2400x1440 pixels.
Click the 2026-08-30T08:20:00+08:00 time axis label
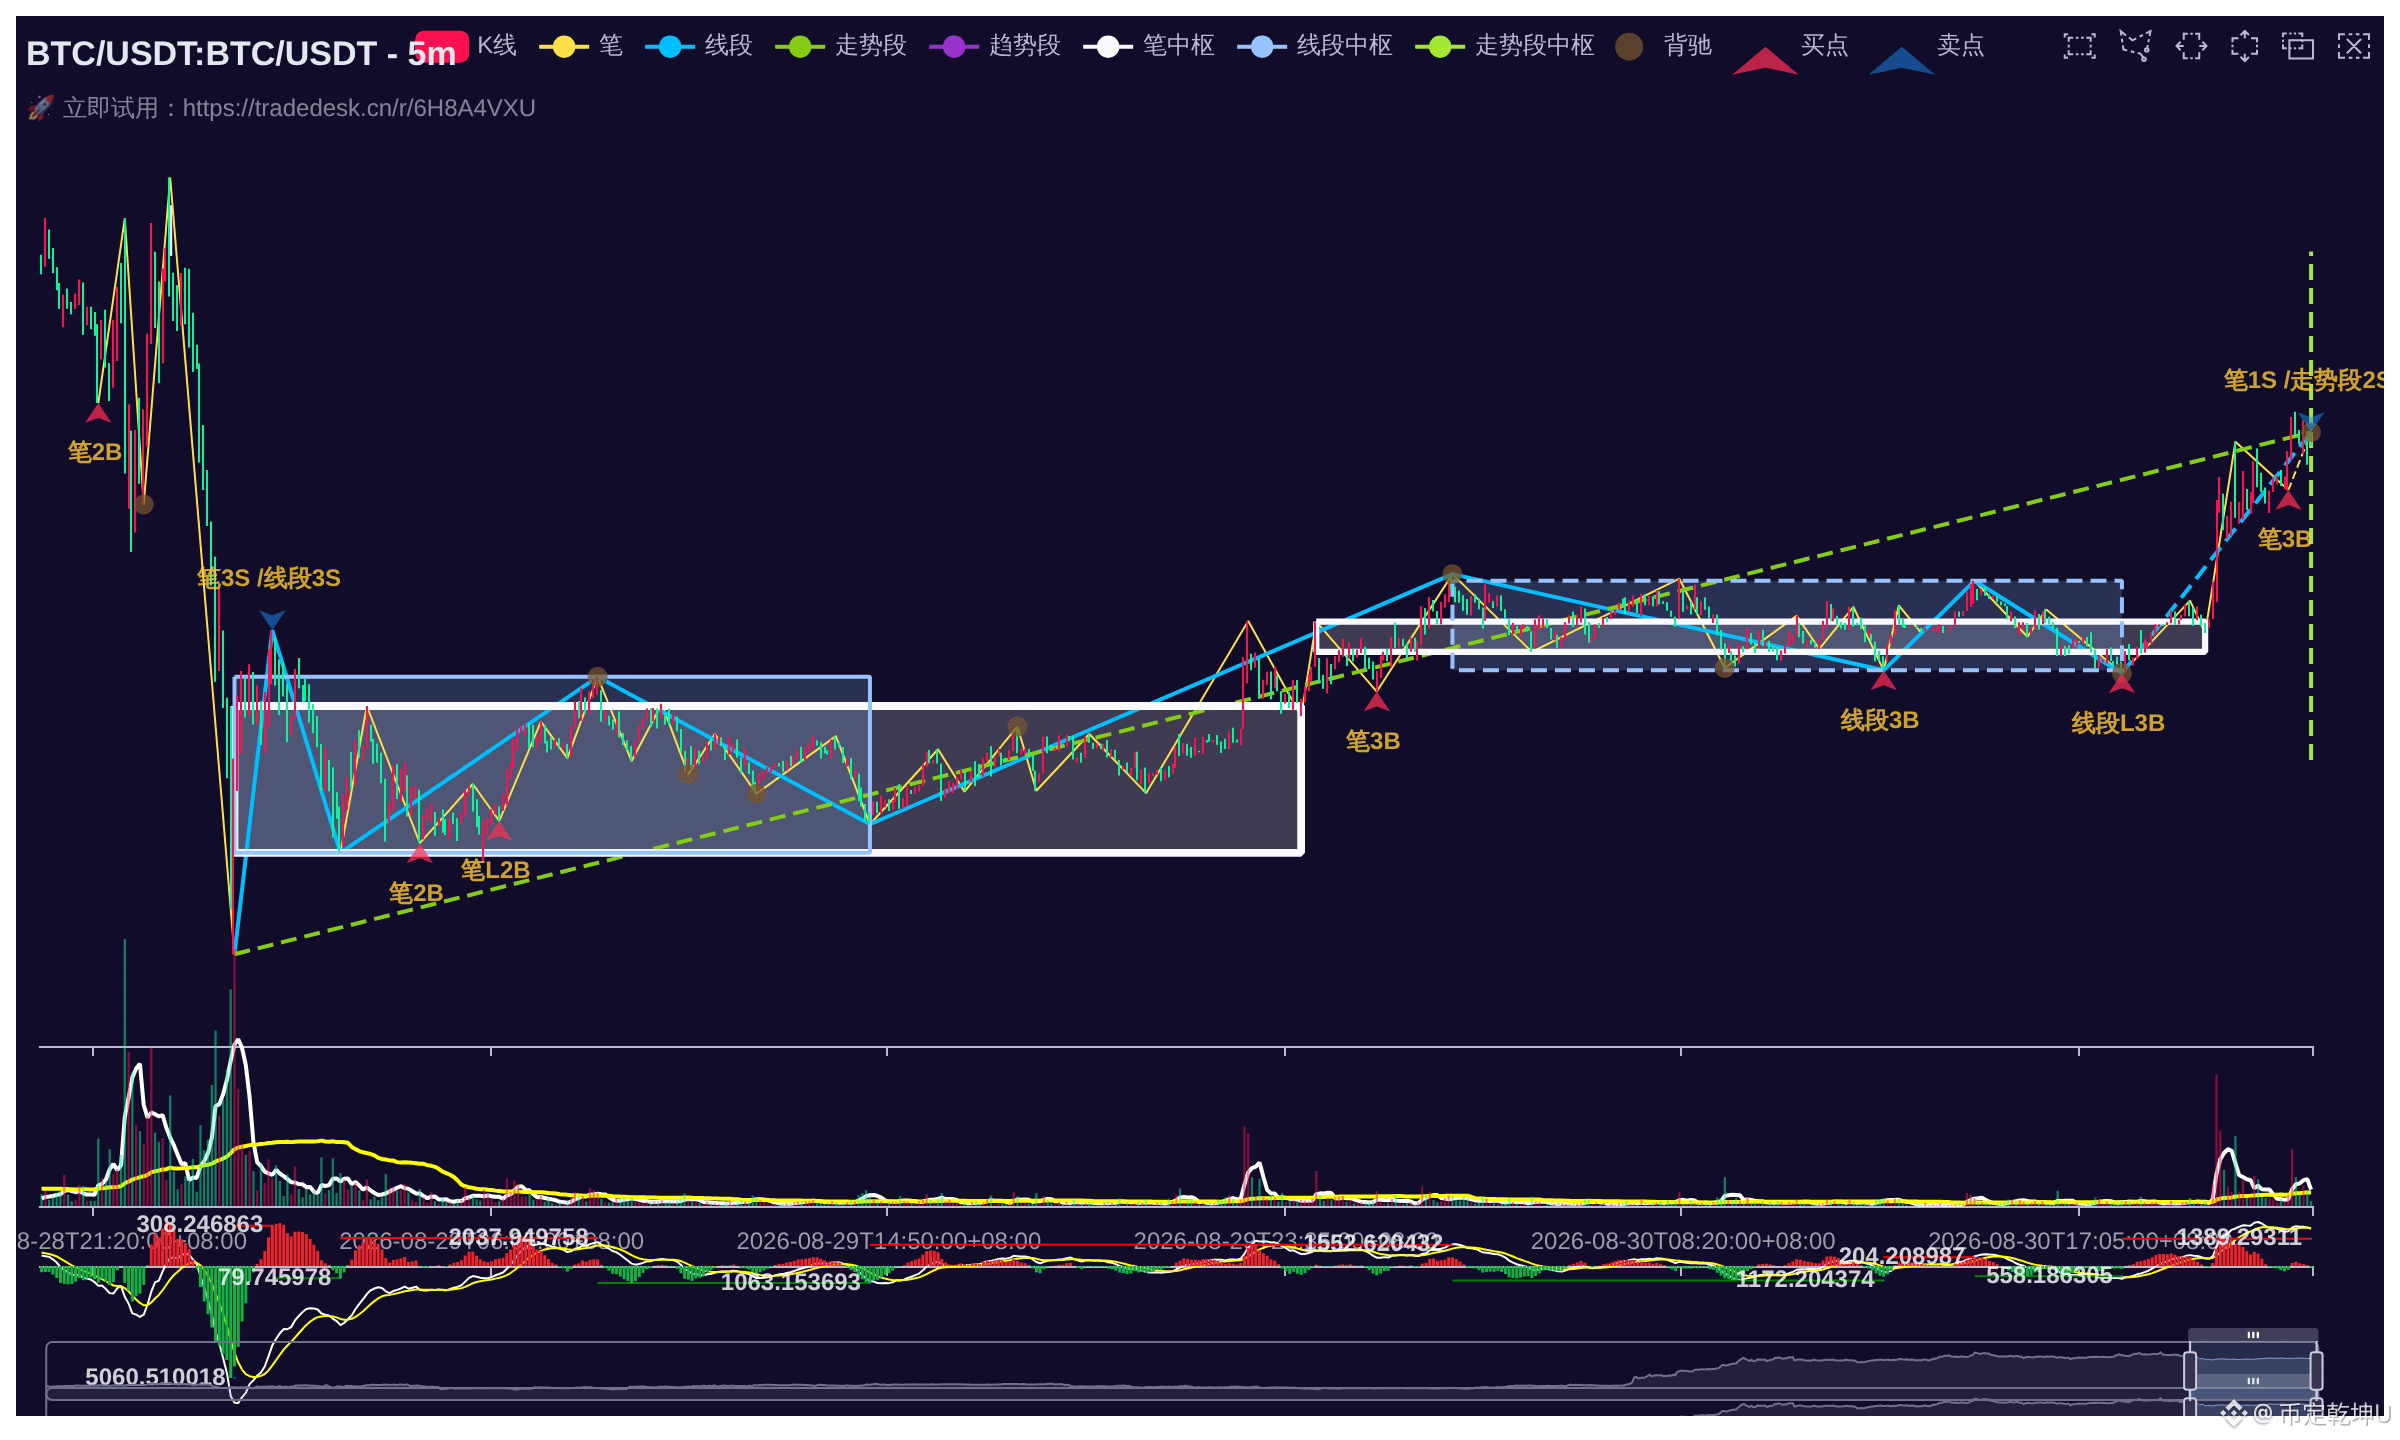(x=1683, y=1241)
